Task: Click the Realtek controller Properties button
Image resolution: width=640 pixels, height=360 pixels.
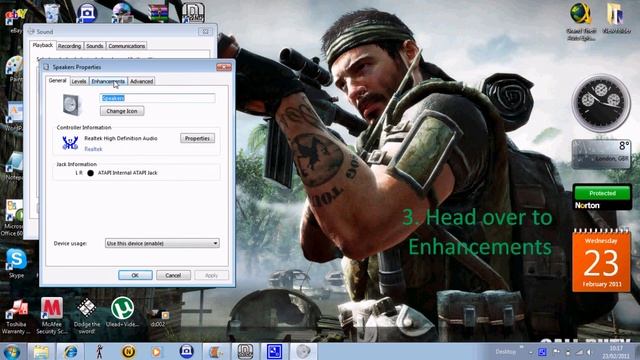Action: (197, 138)
